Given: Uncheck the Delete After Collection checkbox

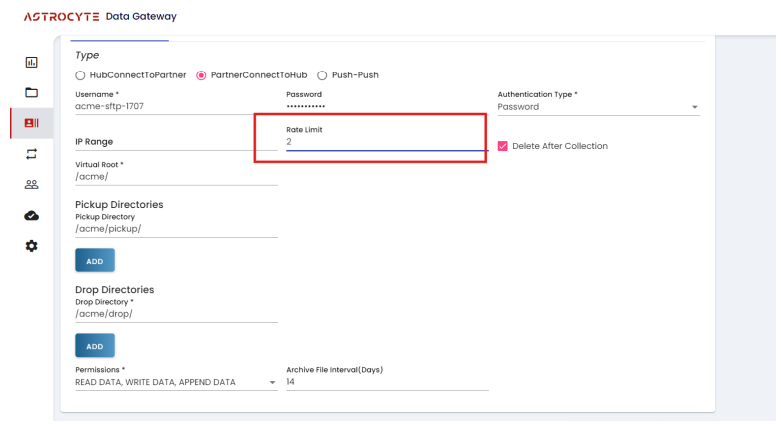Looking at the screenshot, I should 503,146.
